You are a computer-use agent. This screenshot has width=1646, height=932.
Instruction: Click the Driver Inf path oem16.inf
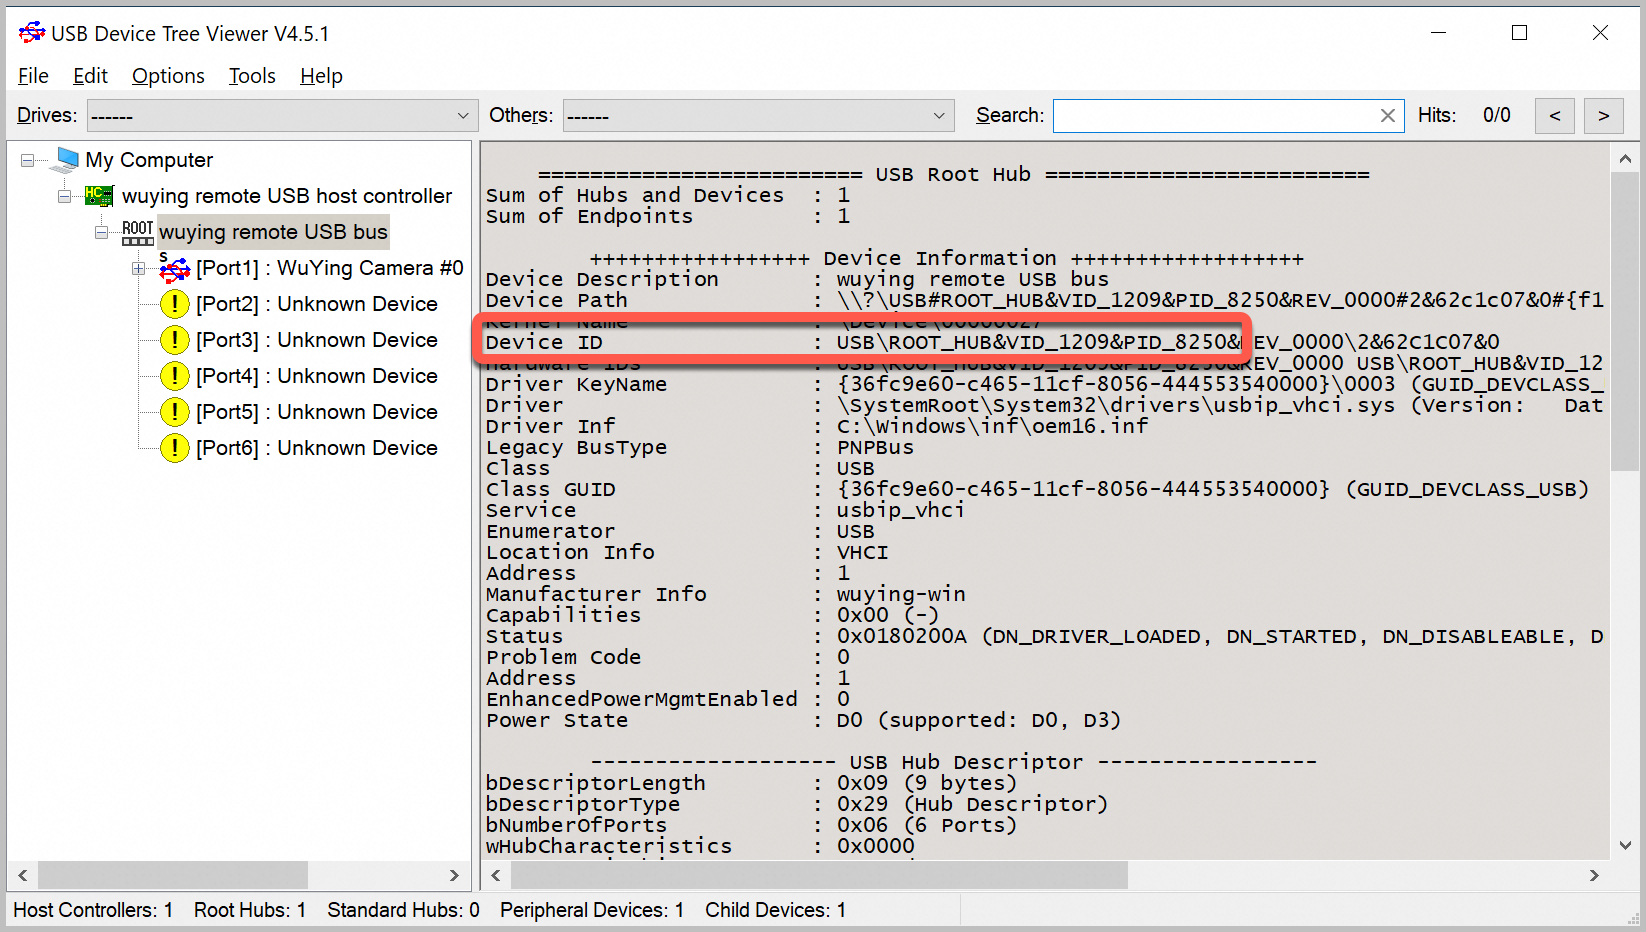click(993, 426)
